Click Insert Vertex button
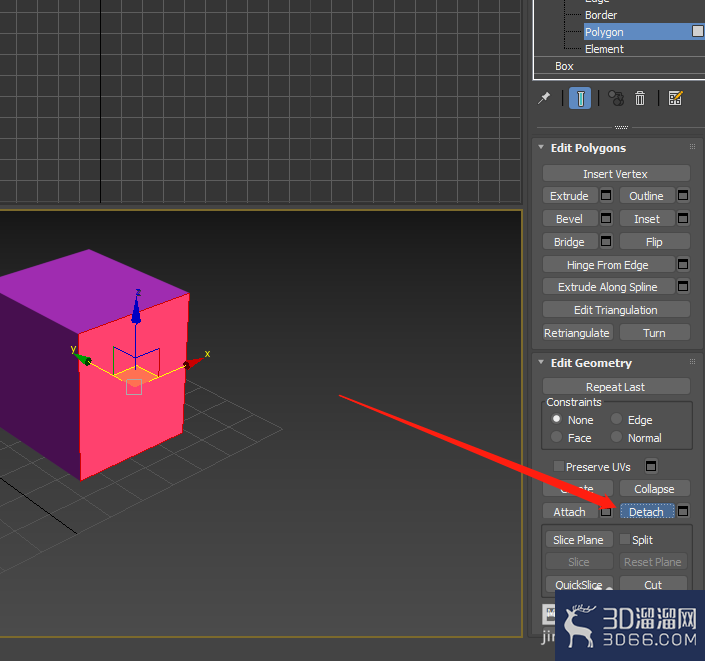This screenshot has width=705, height=661. coord(616,174)
